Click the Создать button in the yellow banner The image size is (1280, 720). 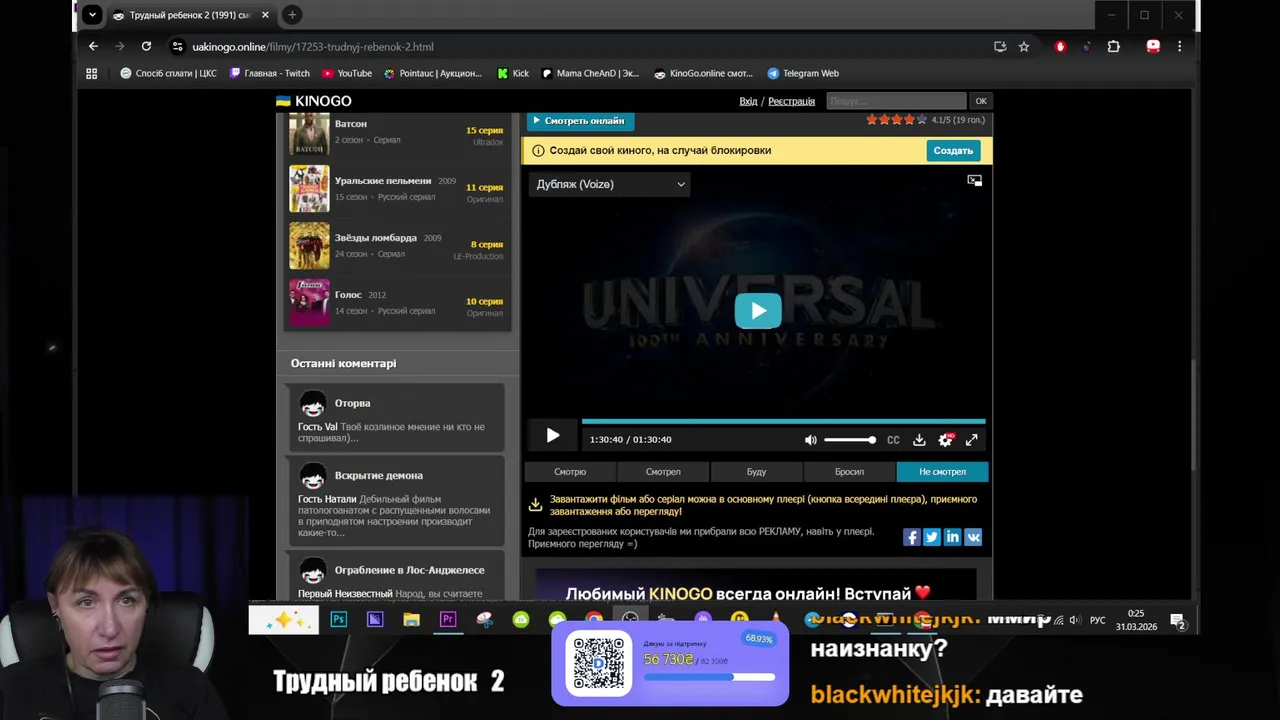coord(953,151)
